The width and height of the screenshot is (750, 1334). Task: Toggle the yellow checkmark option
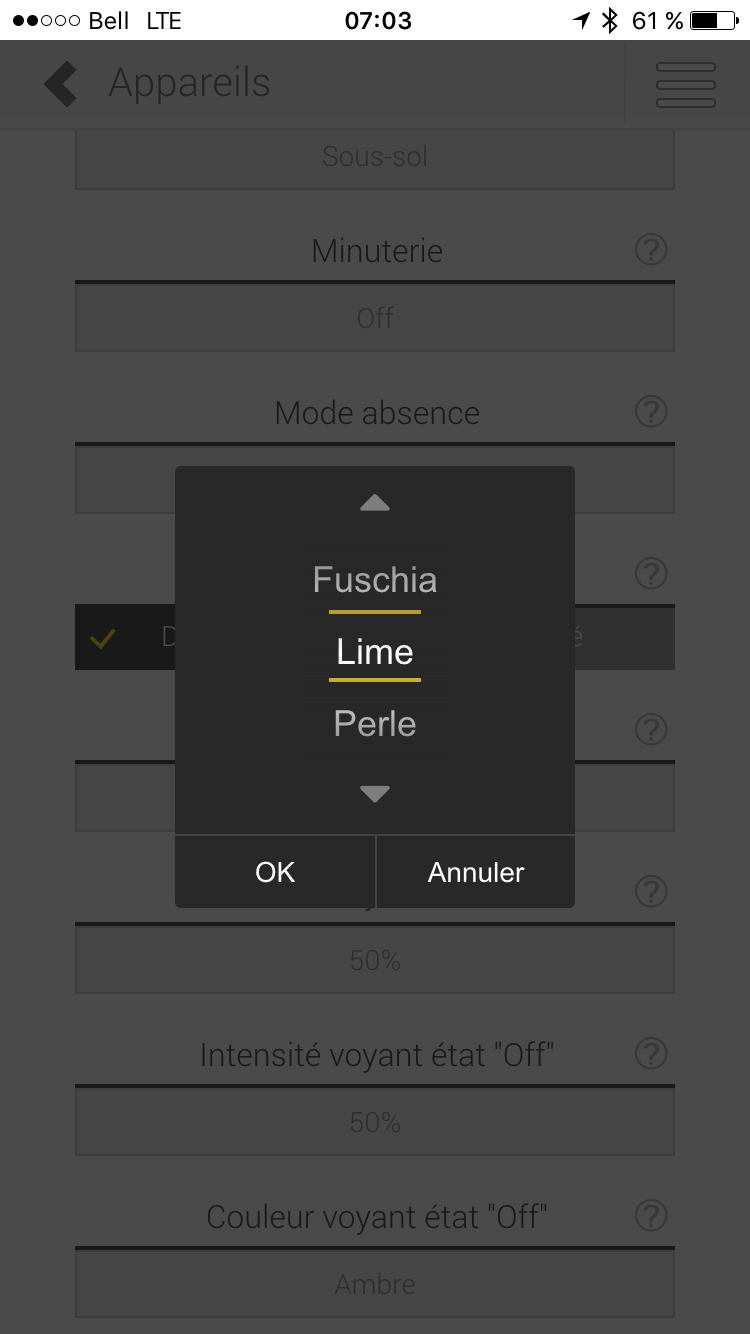click(x=102, y=638)
